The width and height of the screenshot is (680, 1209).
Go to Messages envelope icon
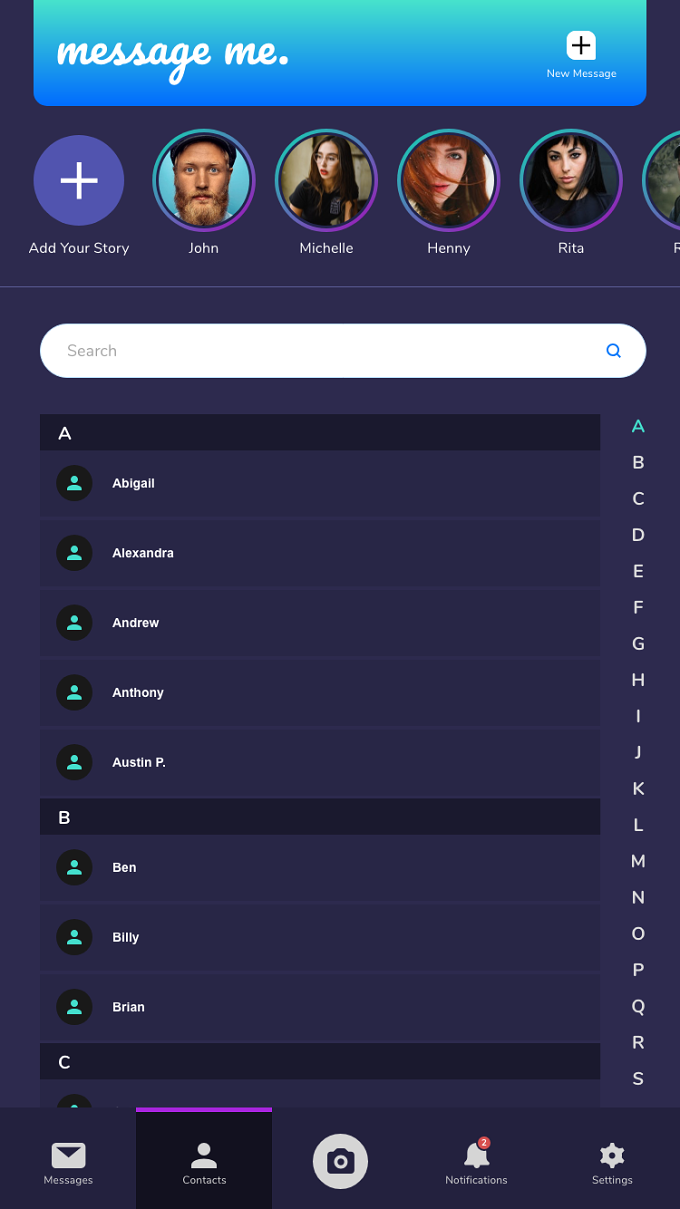(x=68, y=1155)
